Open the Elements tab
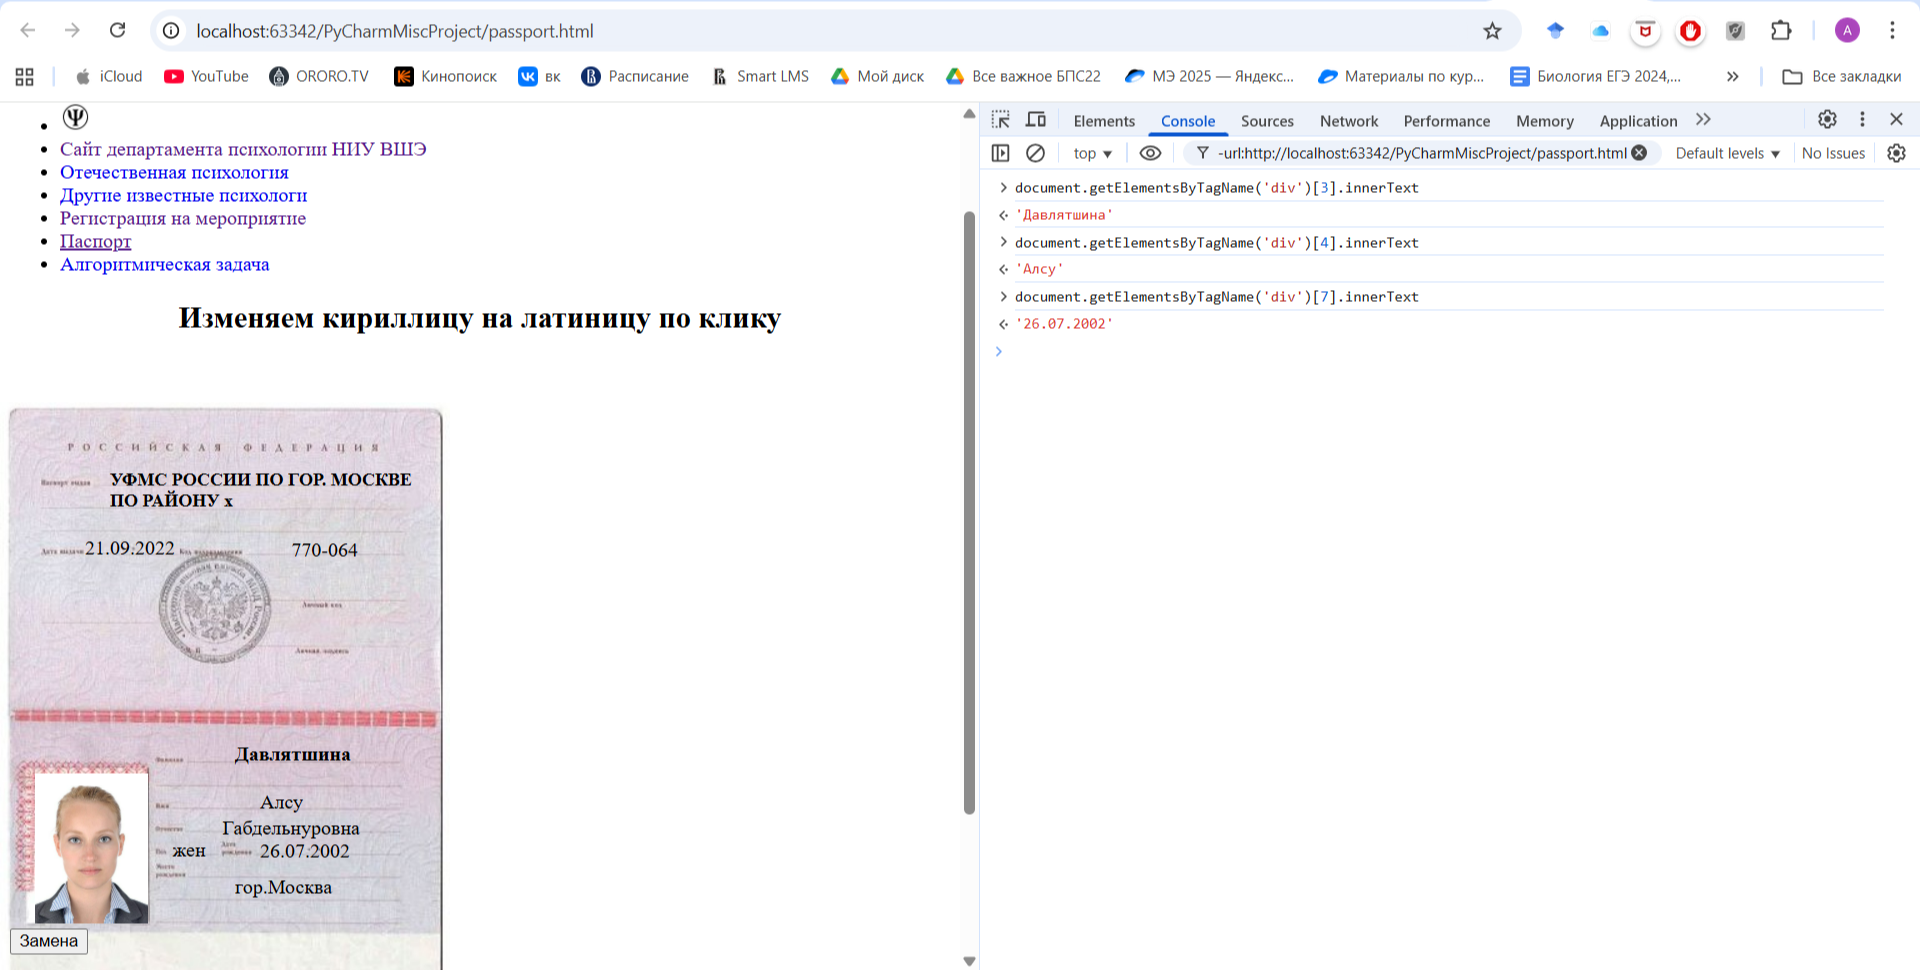The height and width of the screenshot is (970, 1920). pos(1104,121)
